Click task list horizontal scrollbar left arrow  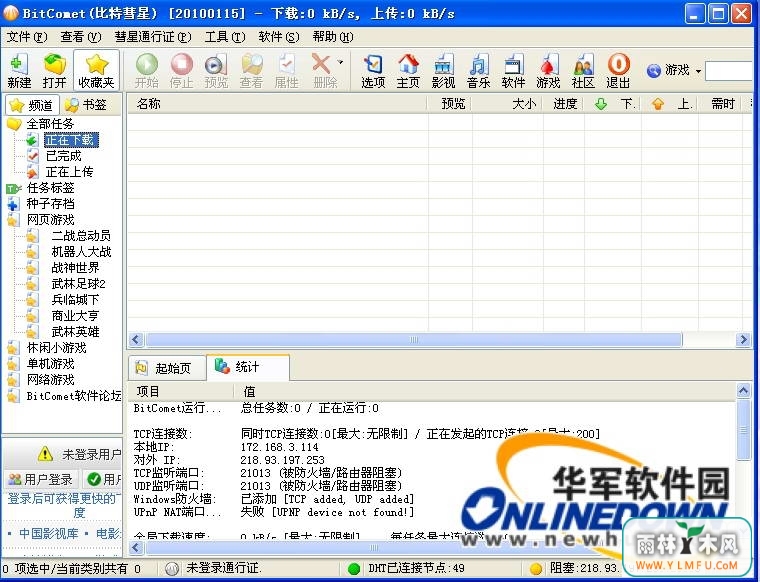(136, 340)
